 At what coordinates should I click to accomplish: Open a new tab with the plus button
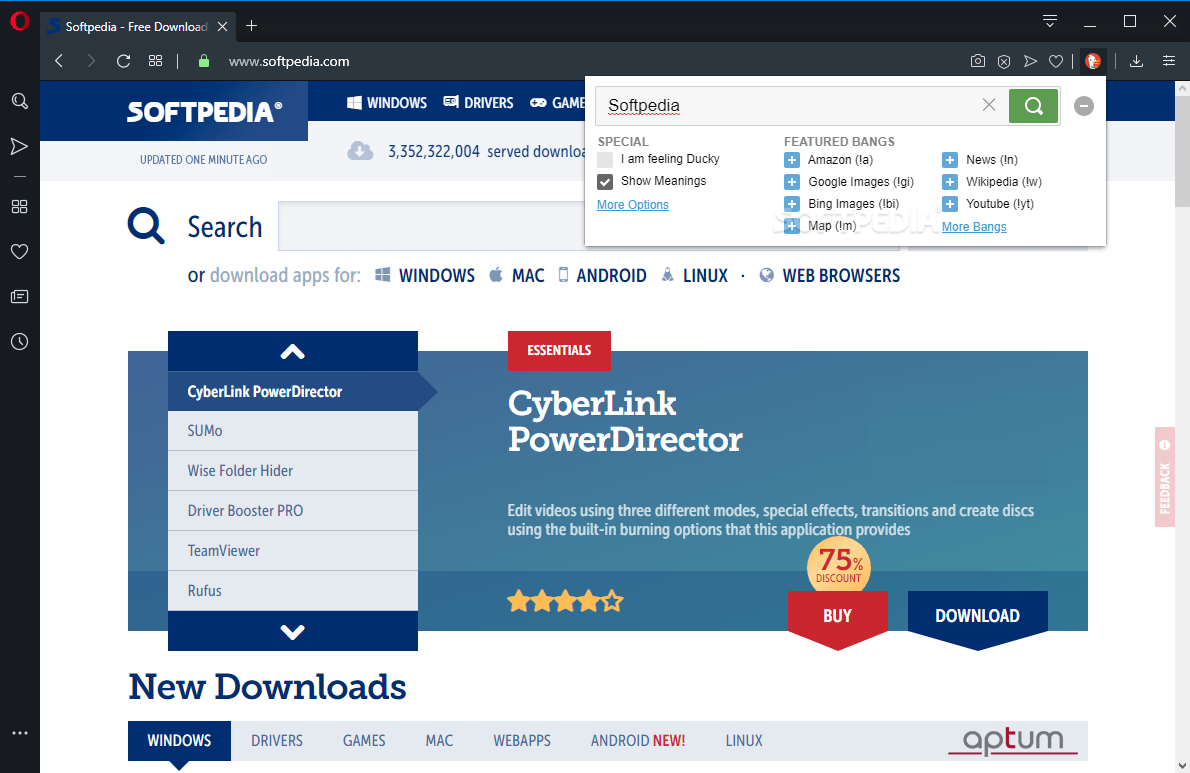click(251, 26)
